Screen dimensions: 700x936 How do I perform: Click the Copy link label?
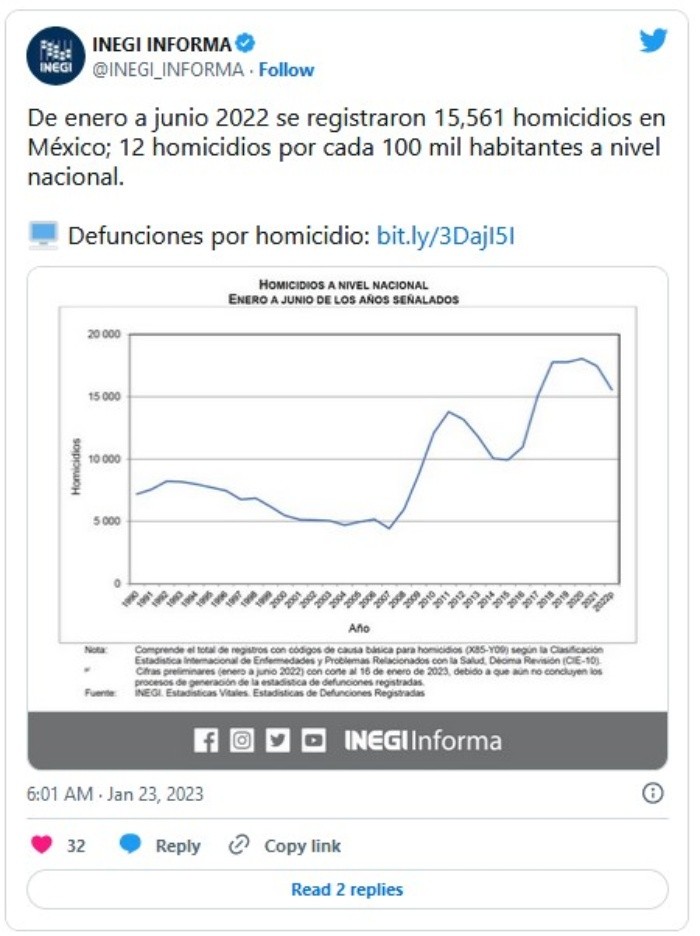(x=302, y=846)
